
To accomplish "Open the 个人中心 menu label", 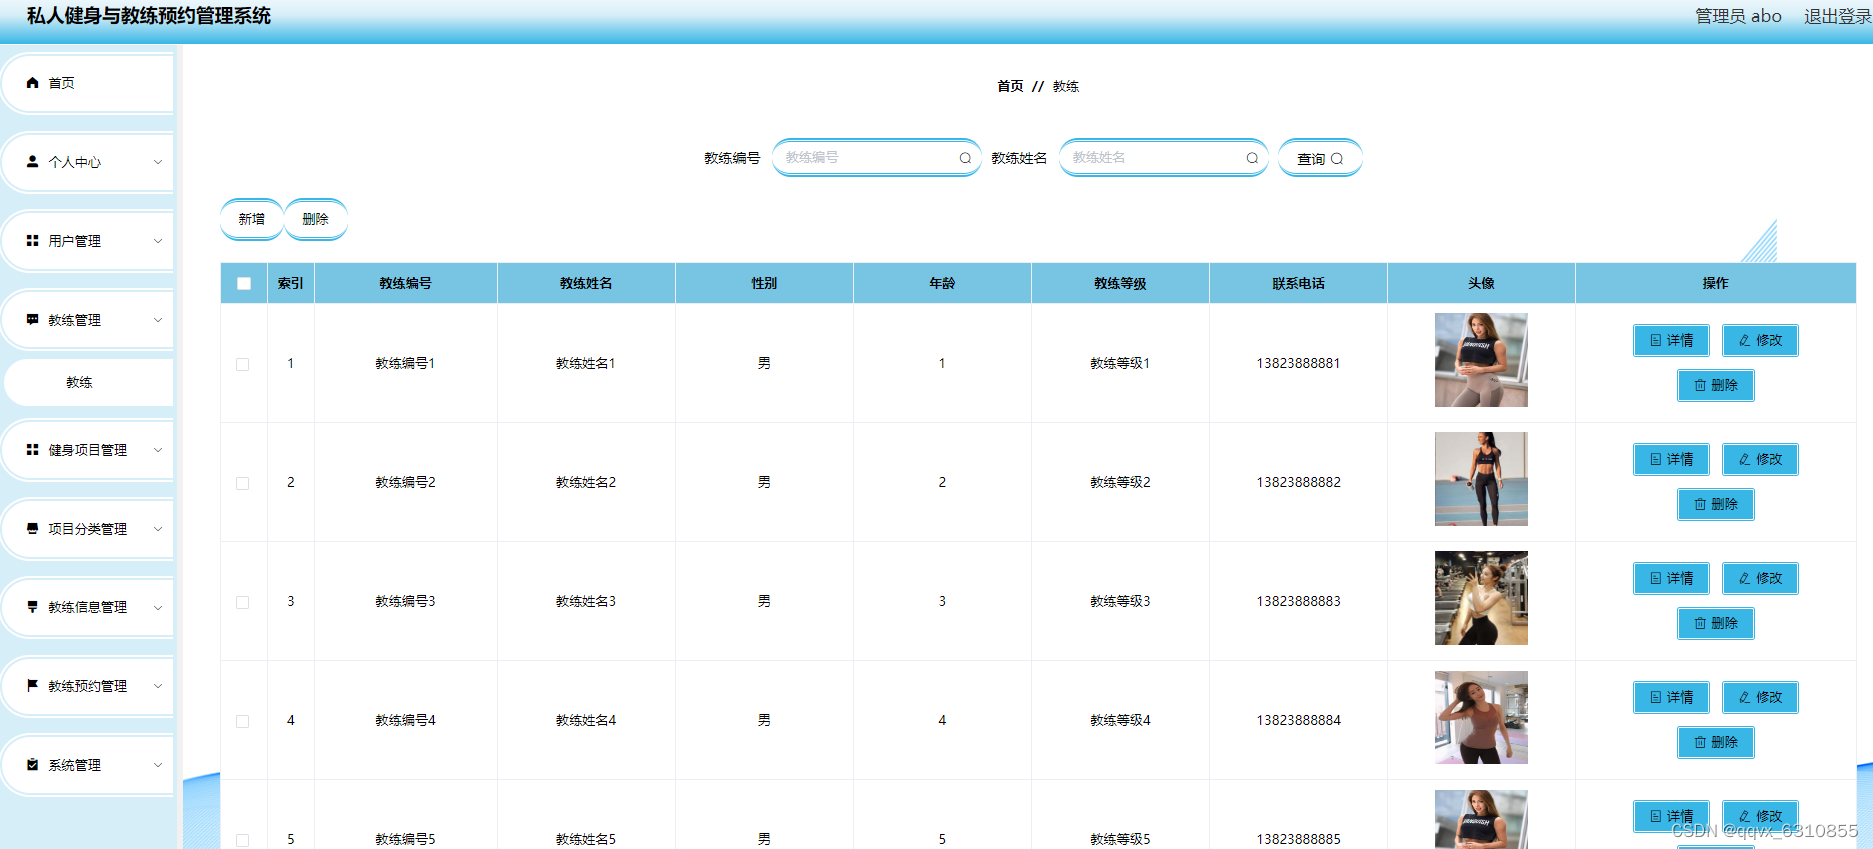I will pos(75,162).
